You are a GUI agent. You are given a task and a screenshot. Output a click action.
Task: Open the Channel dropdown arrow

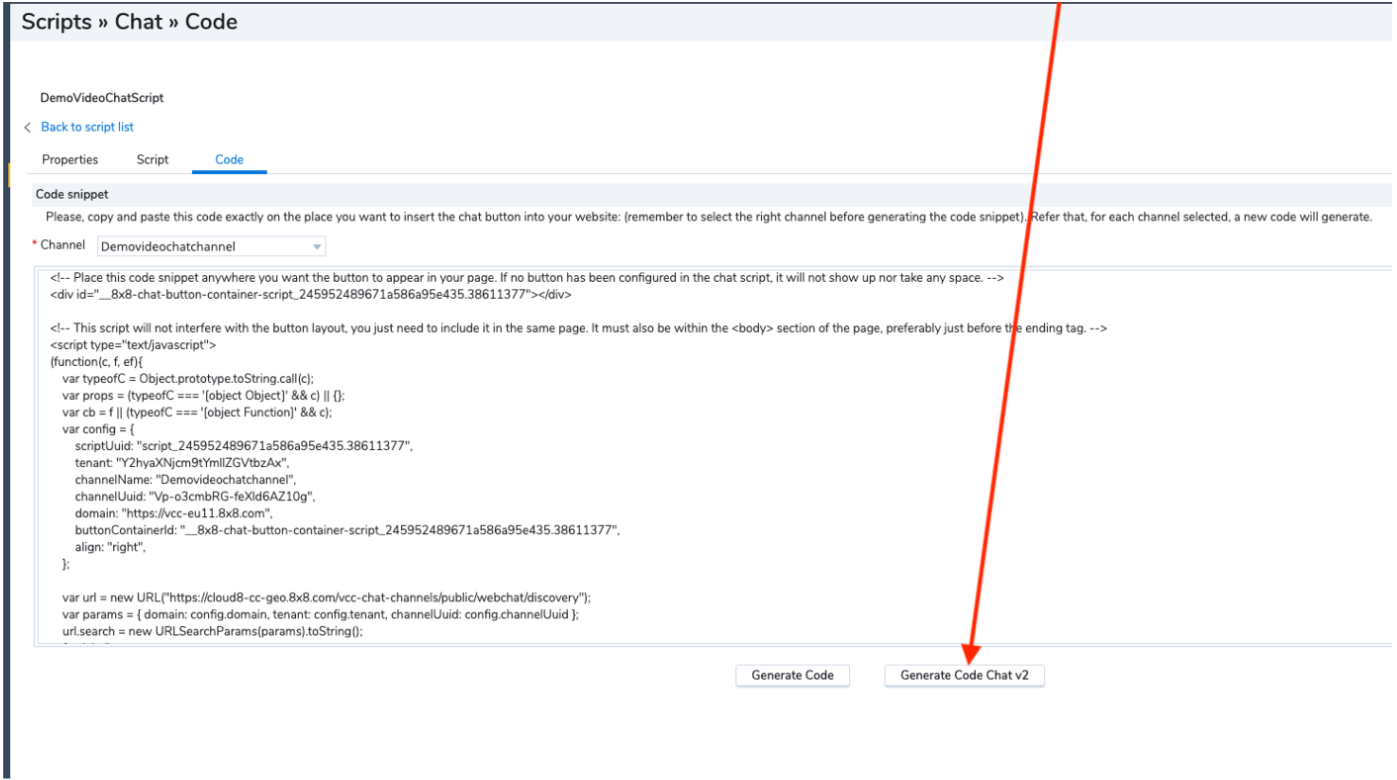tap(318, 246)
